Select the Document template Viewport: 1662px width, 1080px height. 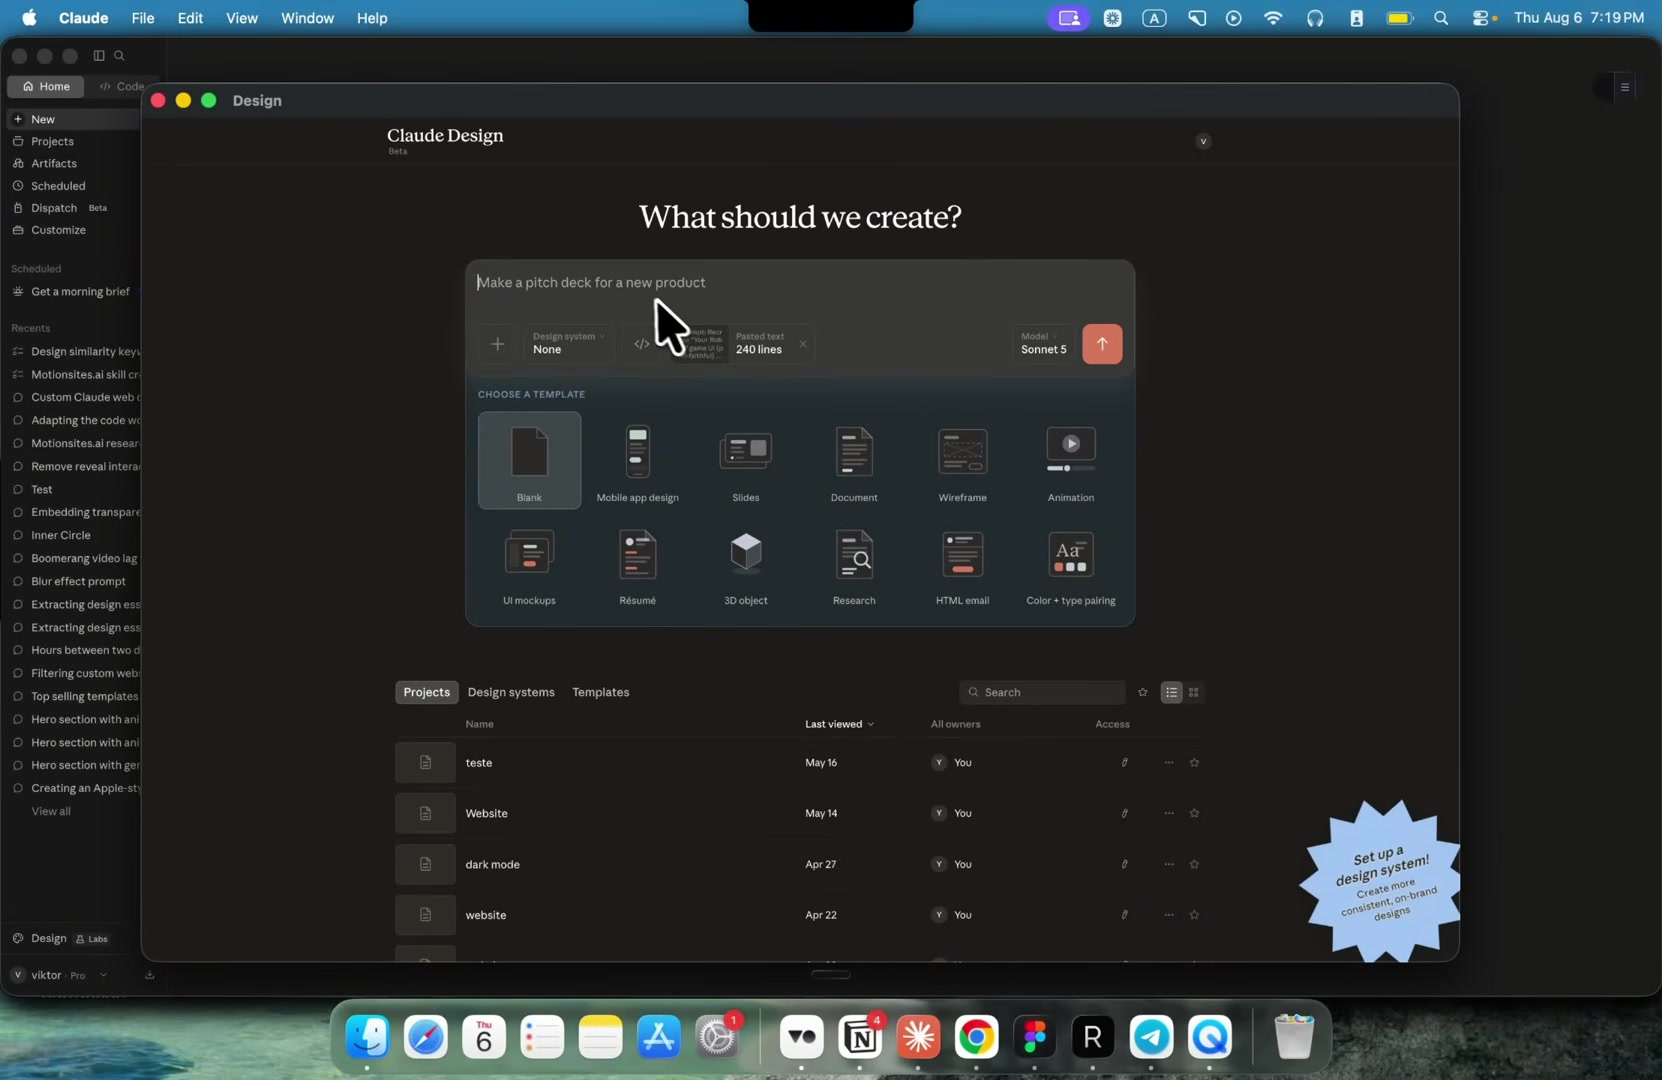[x=854, y=460]
